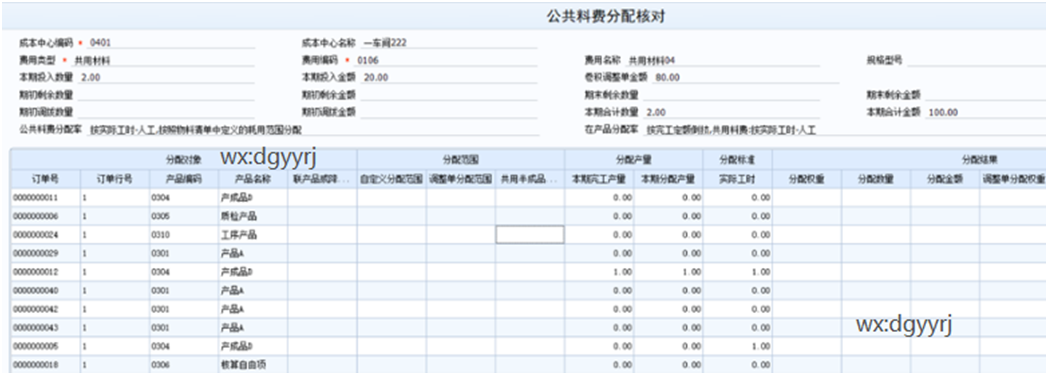
Task: Select order number 0000000005
Action: 45,347
